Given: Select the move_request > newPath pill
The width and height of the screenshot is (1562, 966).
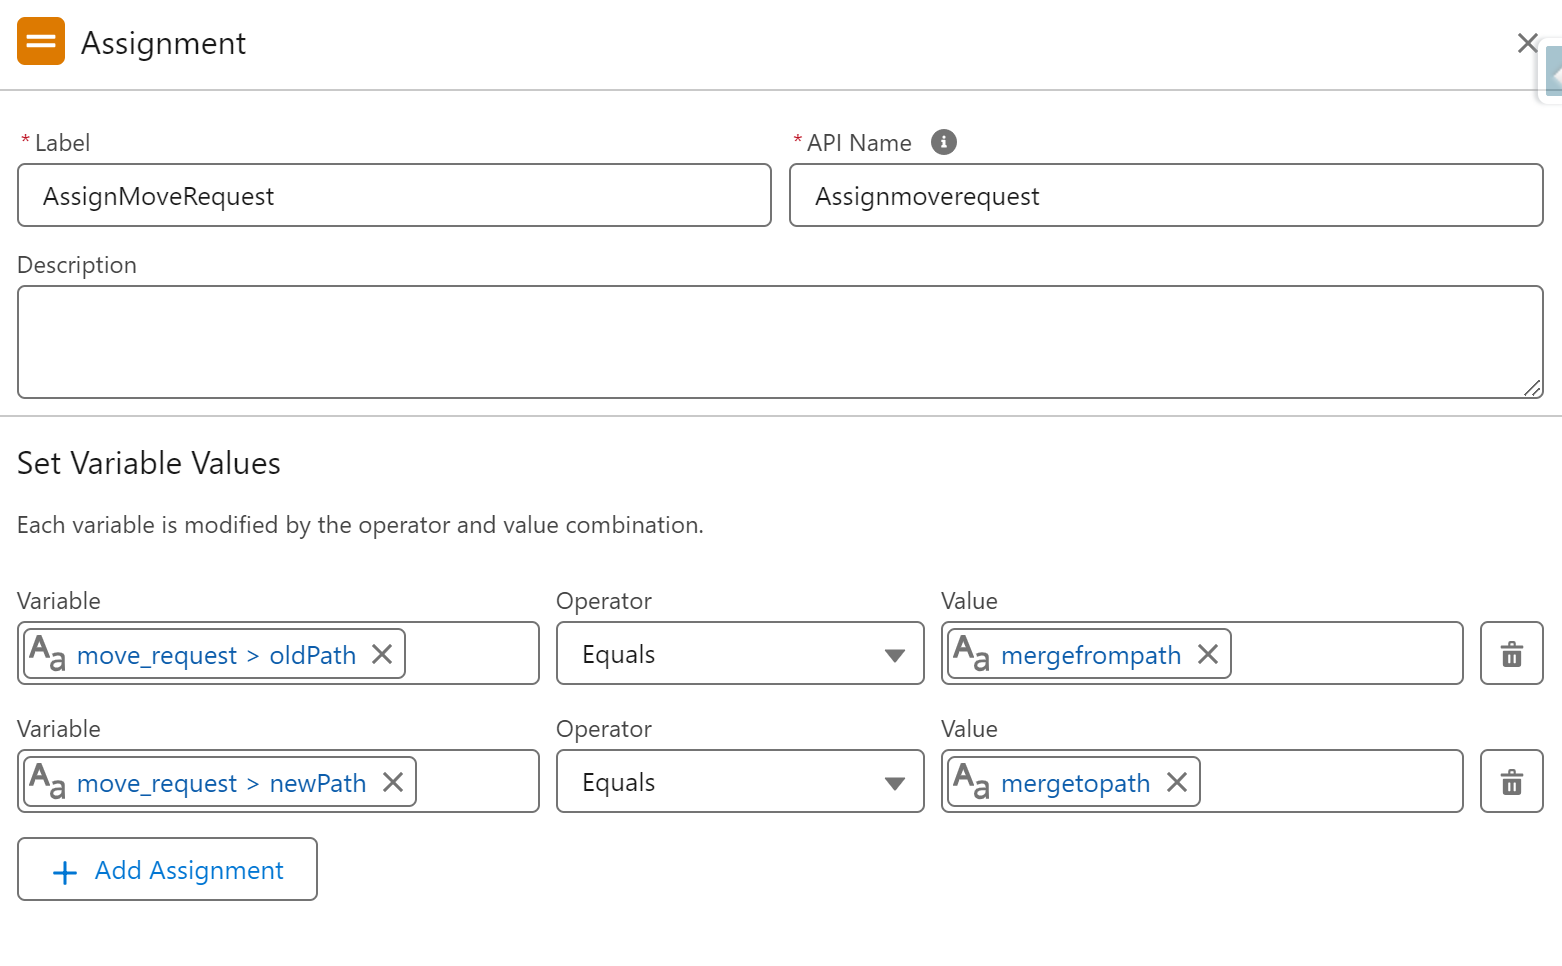Looking at the screenshot, I should click(x=220, y=782).
